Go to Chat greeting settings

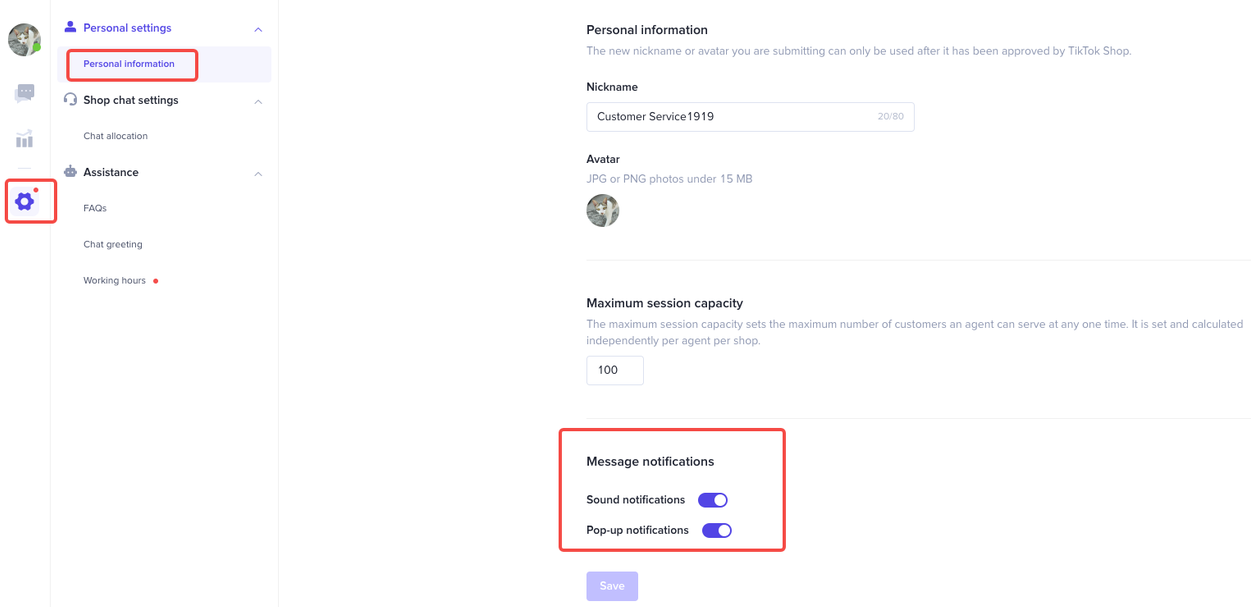pyautogui.click(x=113, y=244)
